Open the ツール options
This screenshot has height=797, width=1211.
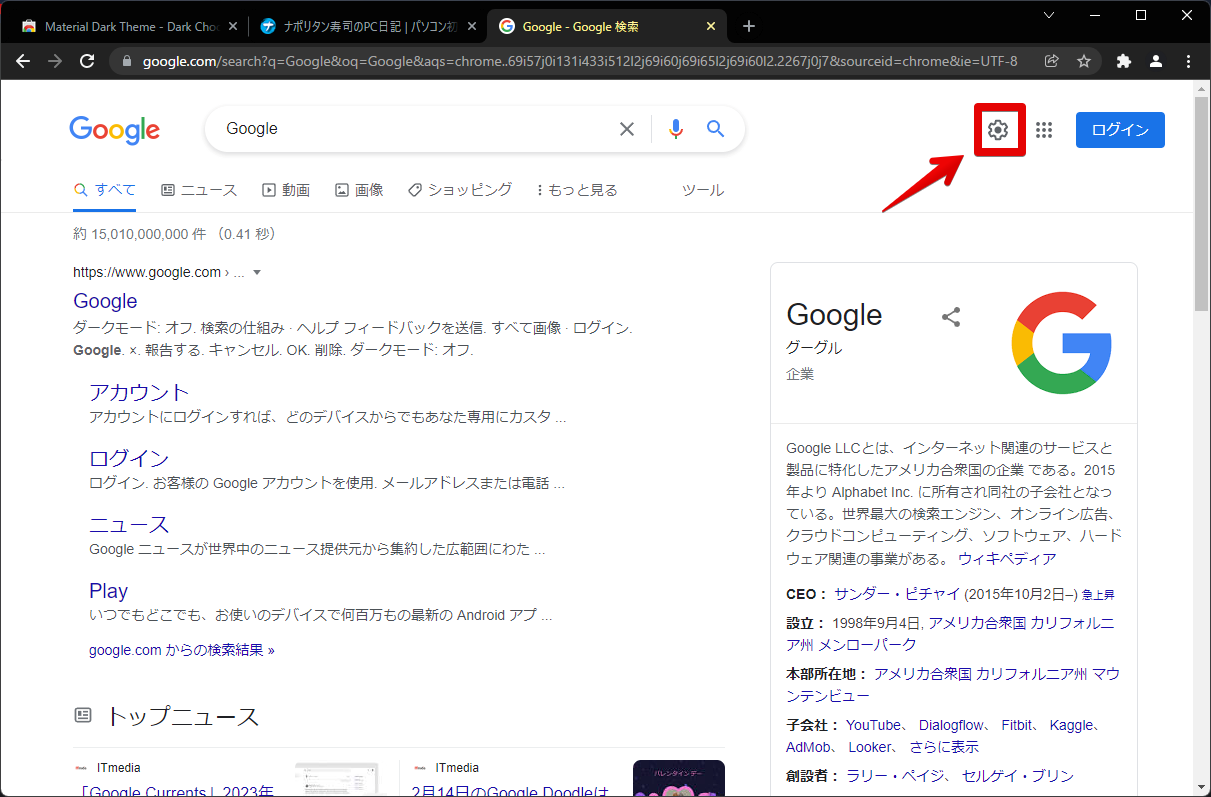(703, 190)
